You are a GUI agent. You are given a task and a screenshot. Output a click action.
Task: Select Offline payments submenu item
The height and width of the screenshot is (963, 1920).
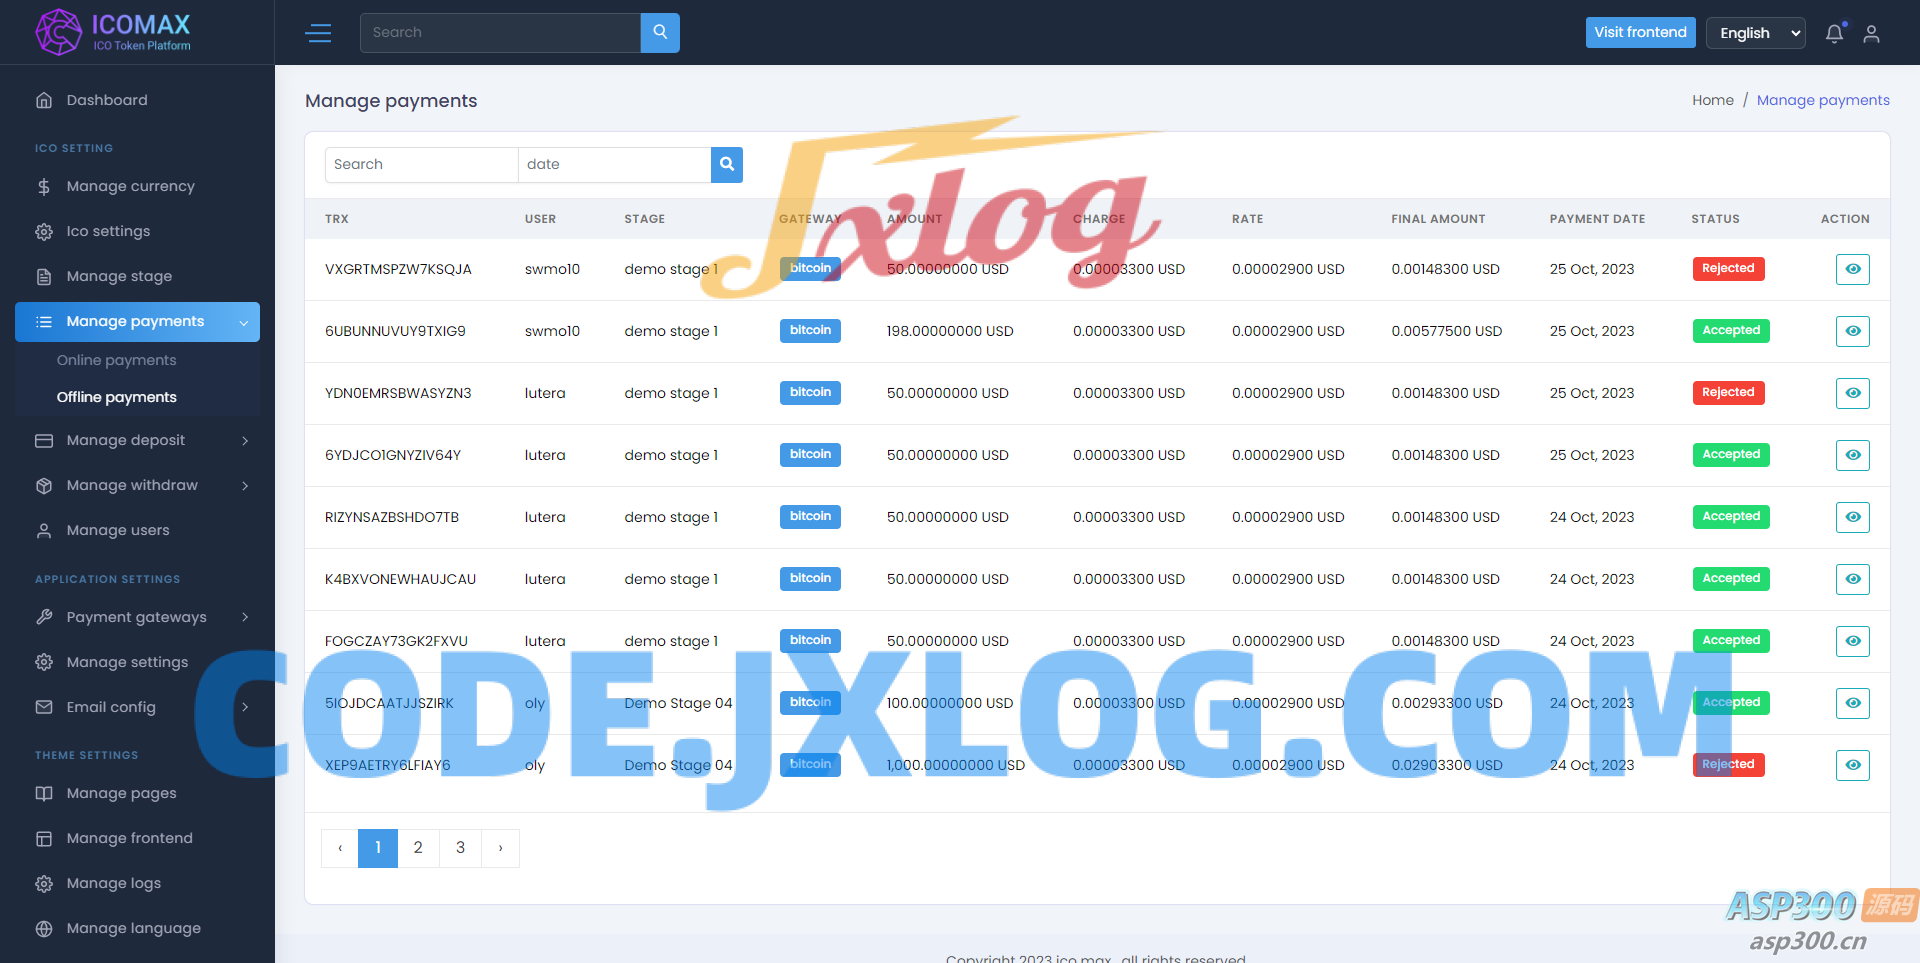point(116,397)
